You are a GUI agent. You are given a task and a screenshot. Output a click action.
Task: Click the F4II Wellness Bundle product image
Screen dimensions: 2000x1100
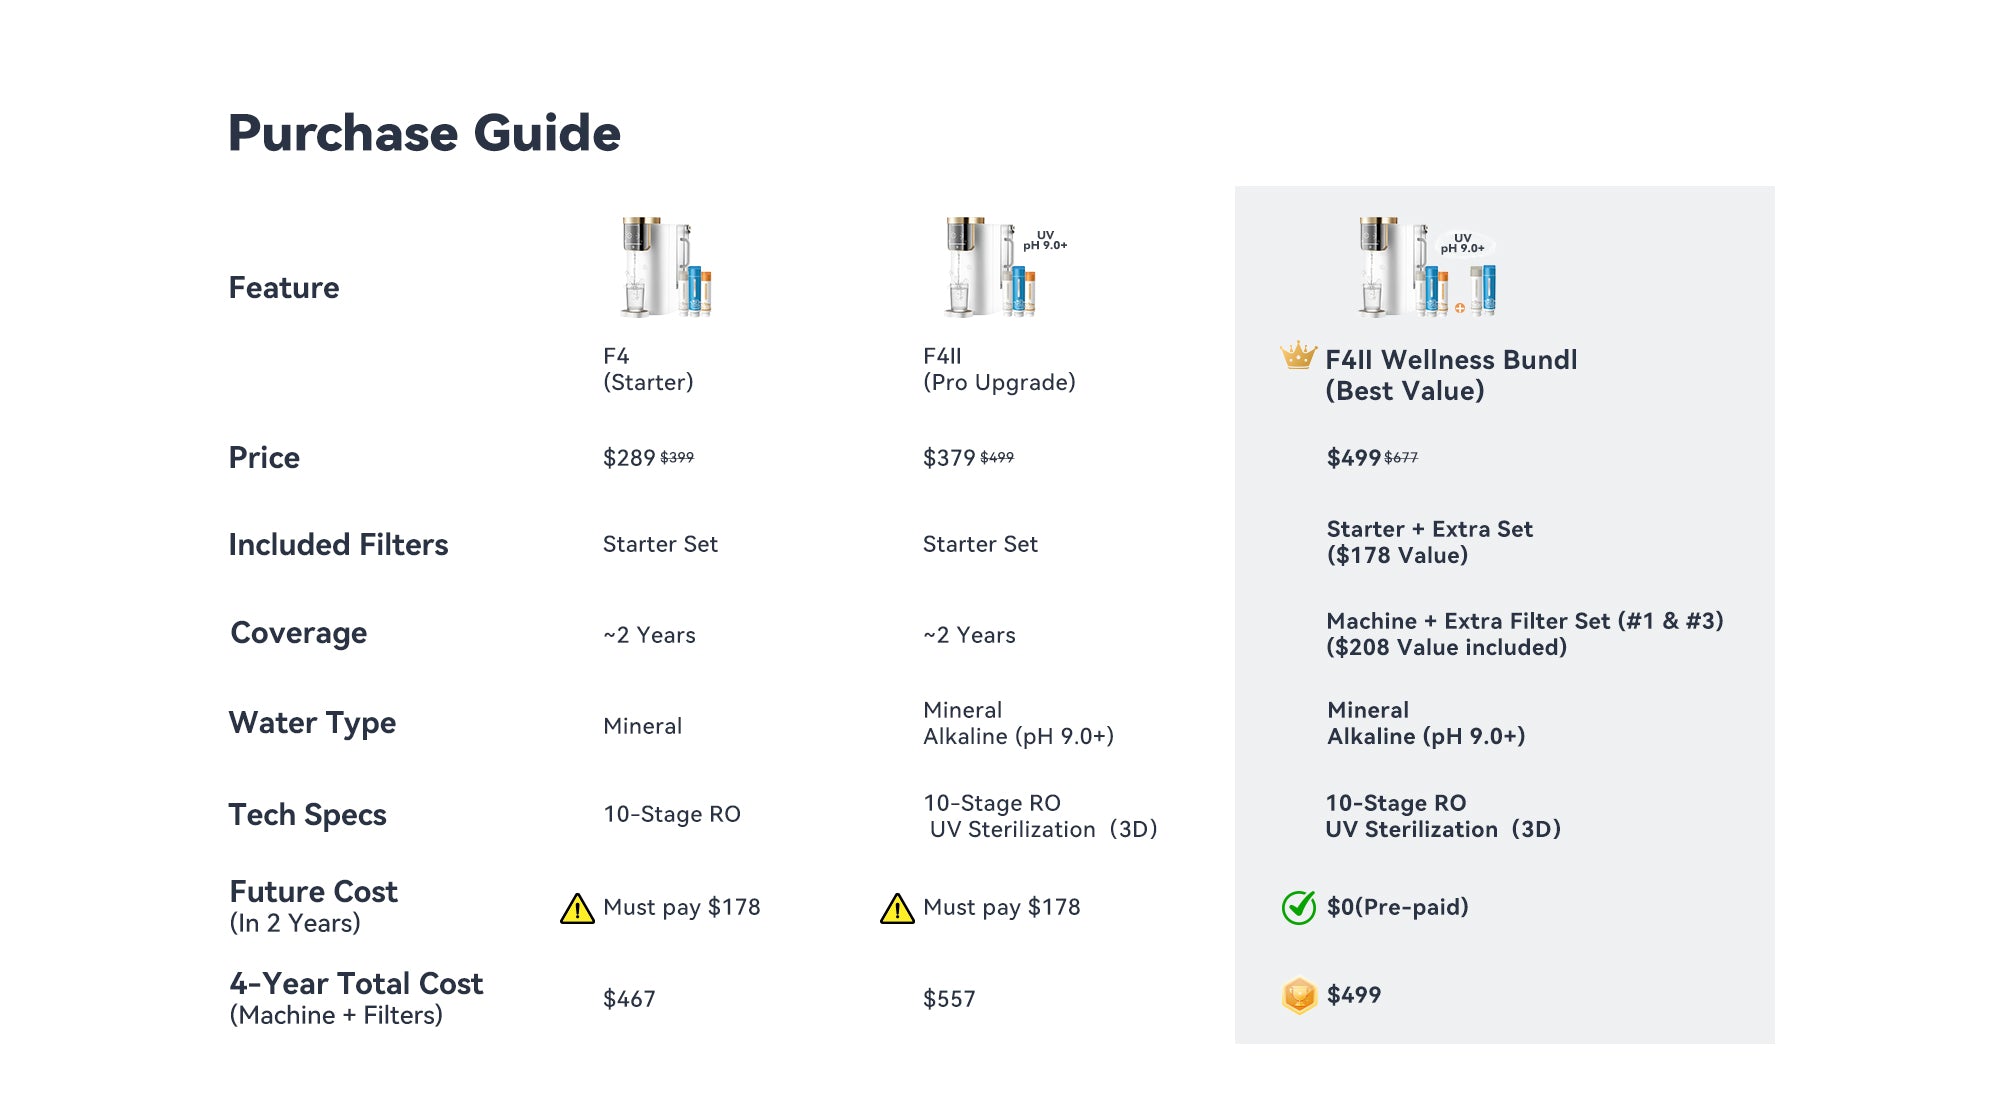click(x=1427, y=267)
